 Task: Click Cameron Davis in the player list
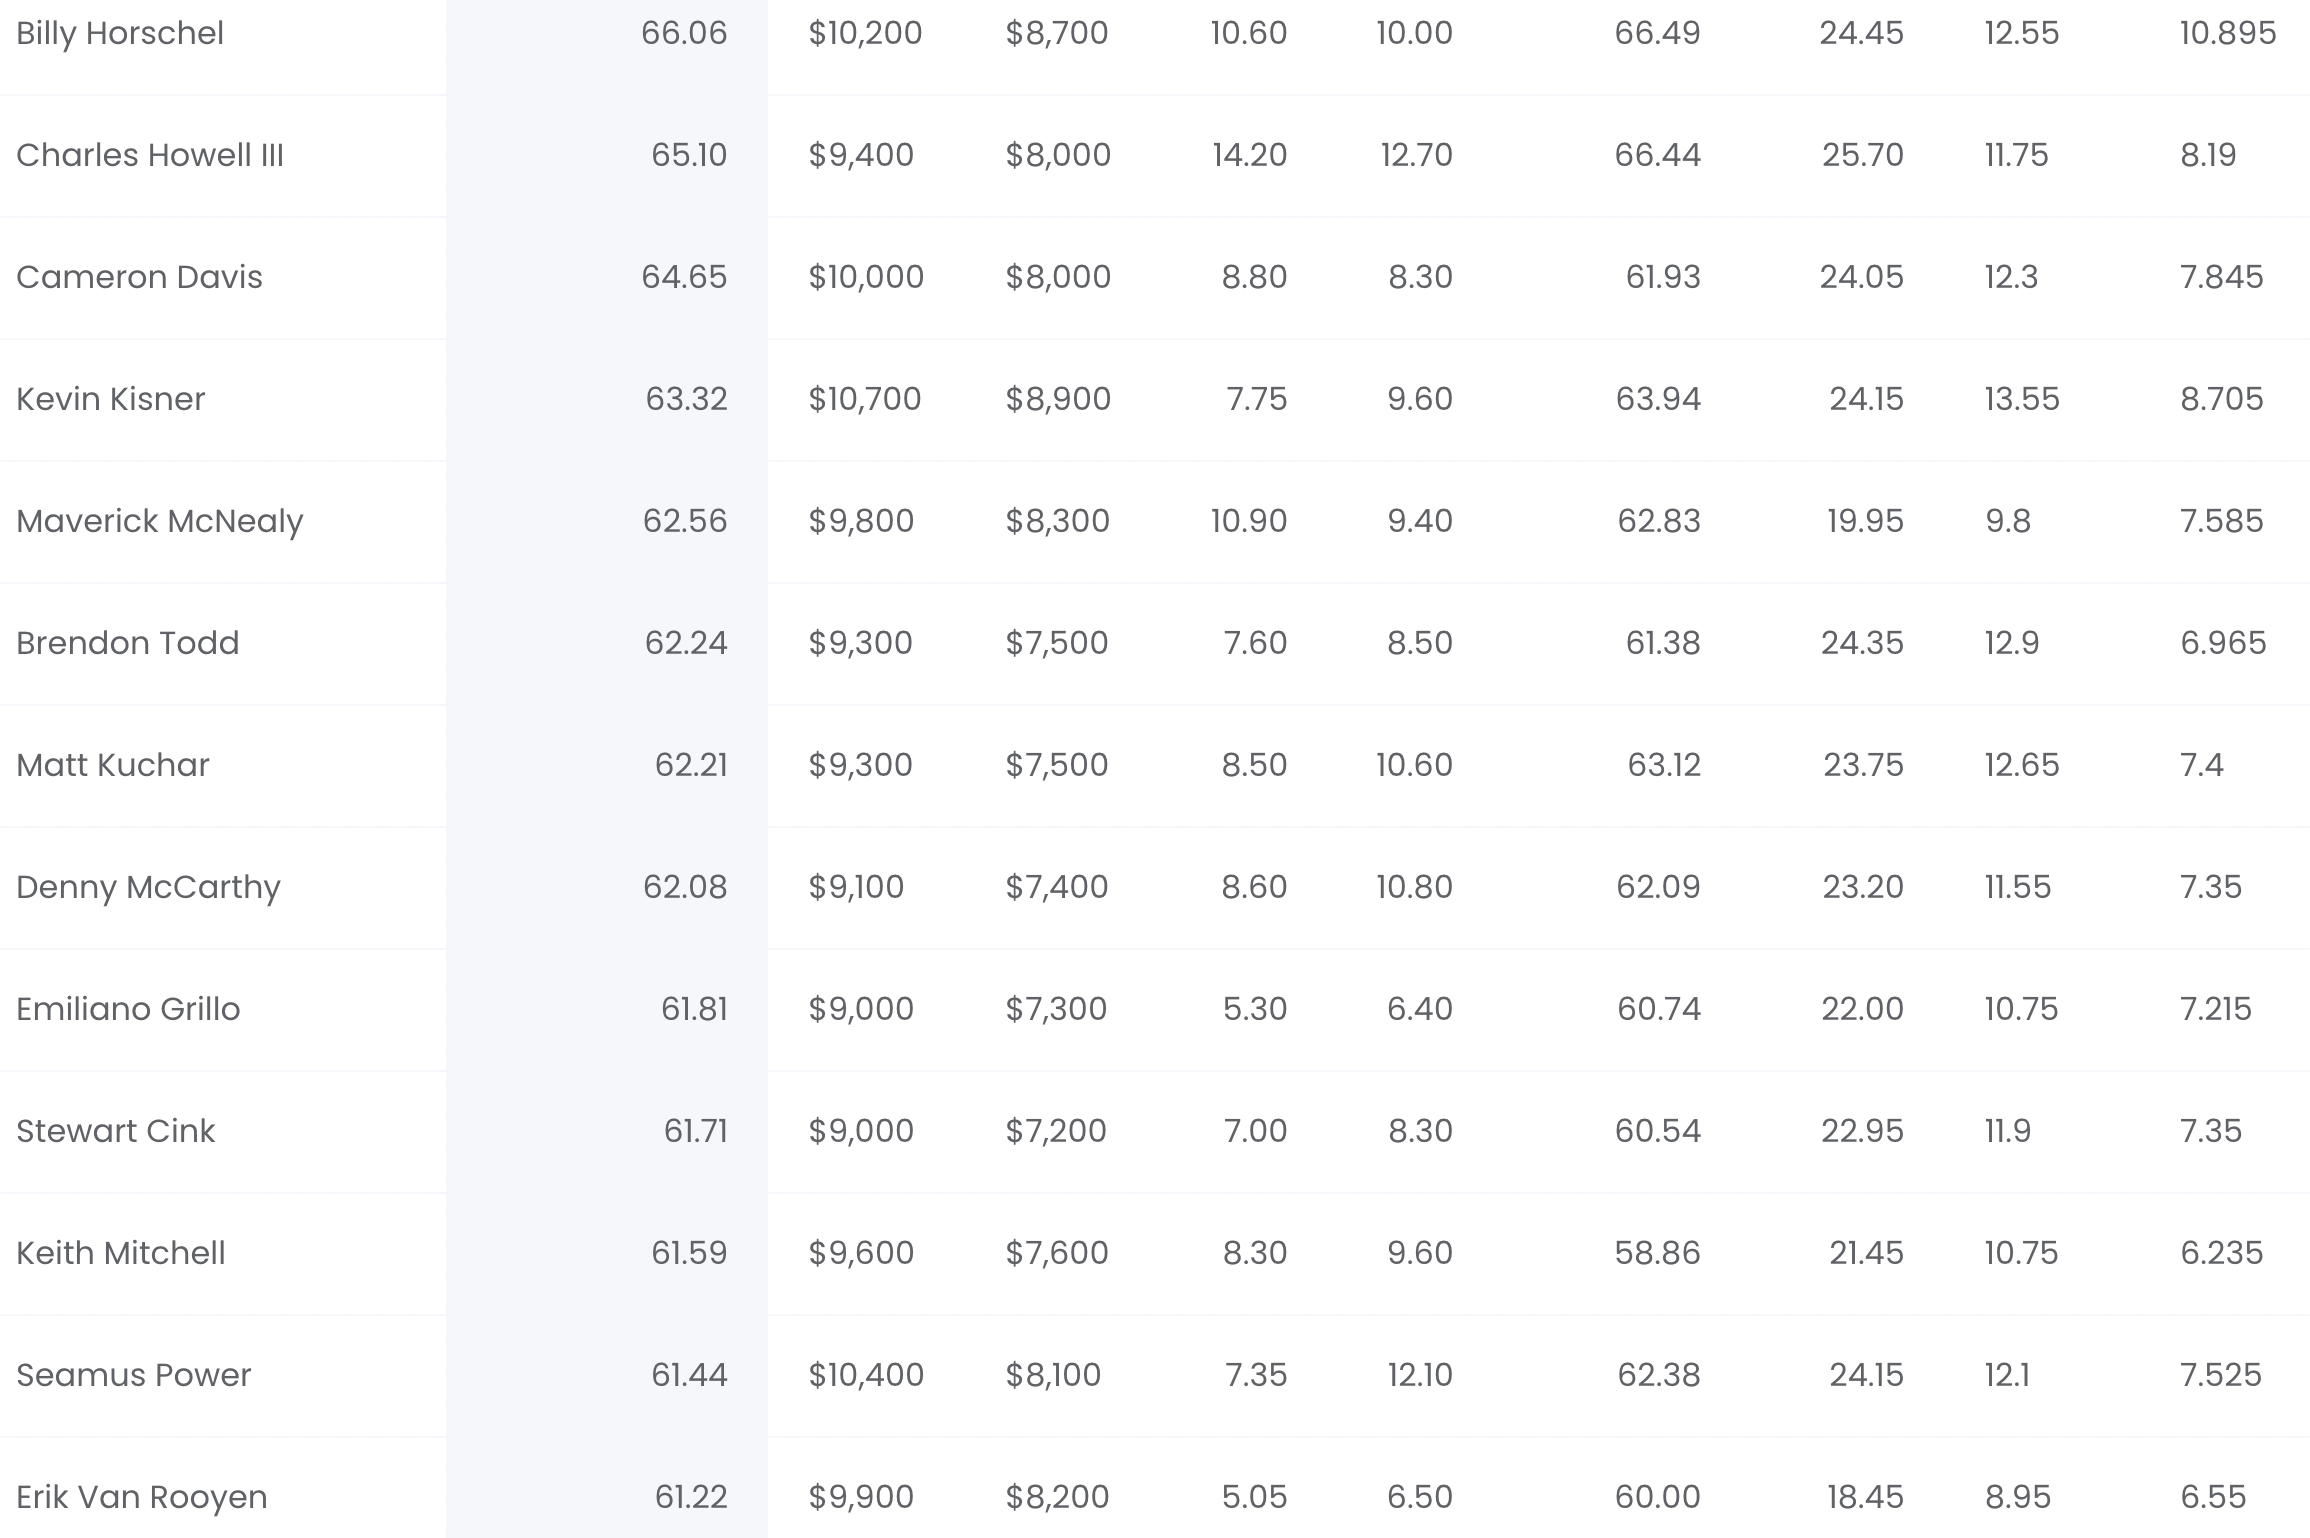point(139,277)
